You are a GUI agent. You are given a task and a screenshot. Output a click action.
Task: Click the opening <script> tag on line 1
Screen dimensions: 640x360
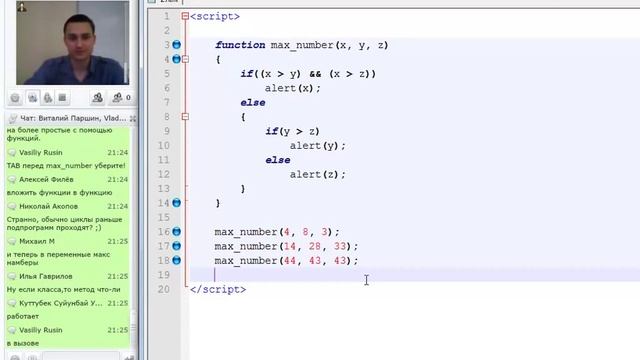pos(215,16)
